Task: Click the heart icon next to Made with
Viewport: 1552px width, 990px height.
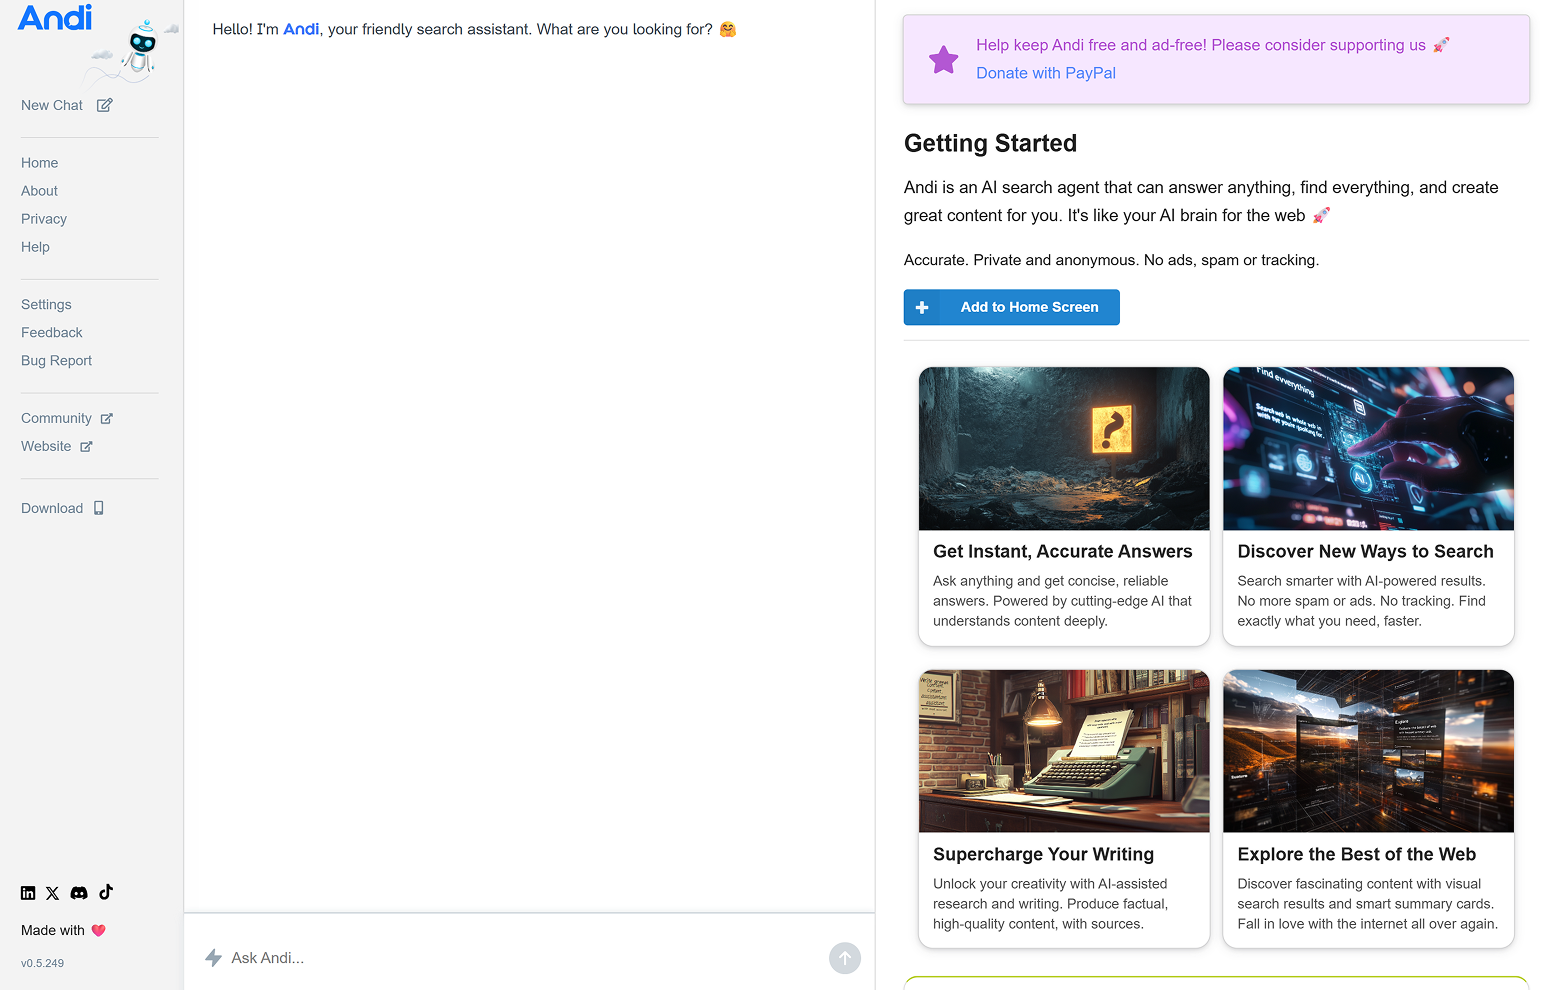Action: tap(99, 930)
